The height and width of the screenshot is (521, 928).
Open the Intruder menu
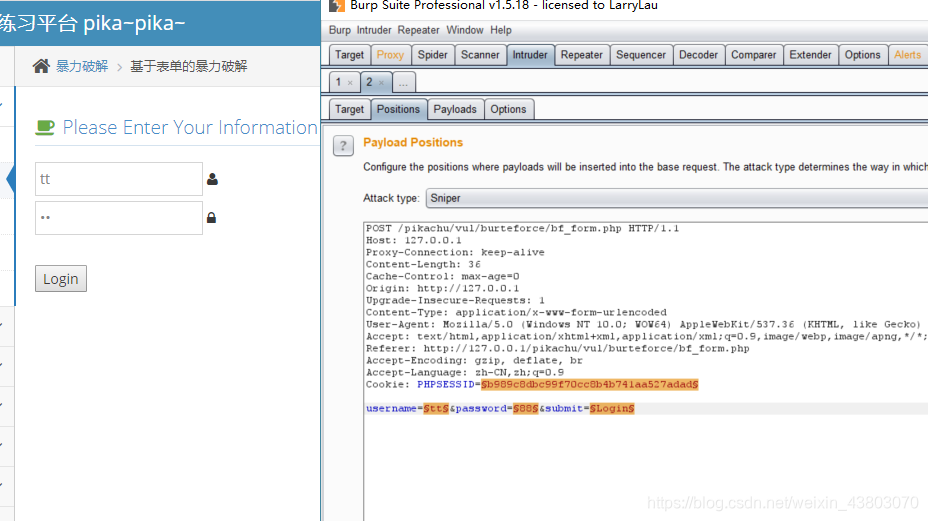click(373, 30)
